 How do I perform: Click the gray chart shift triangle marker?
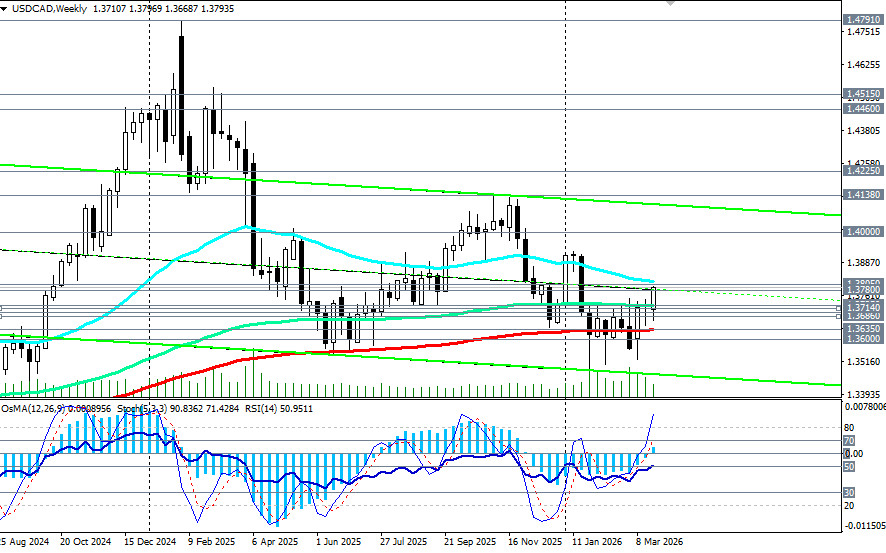pos(670,3)
